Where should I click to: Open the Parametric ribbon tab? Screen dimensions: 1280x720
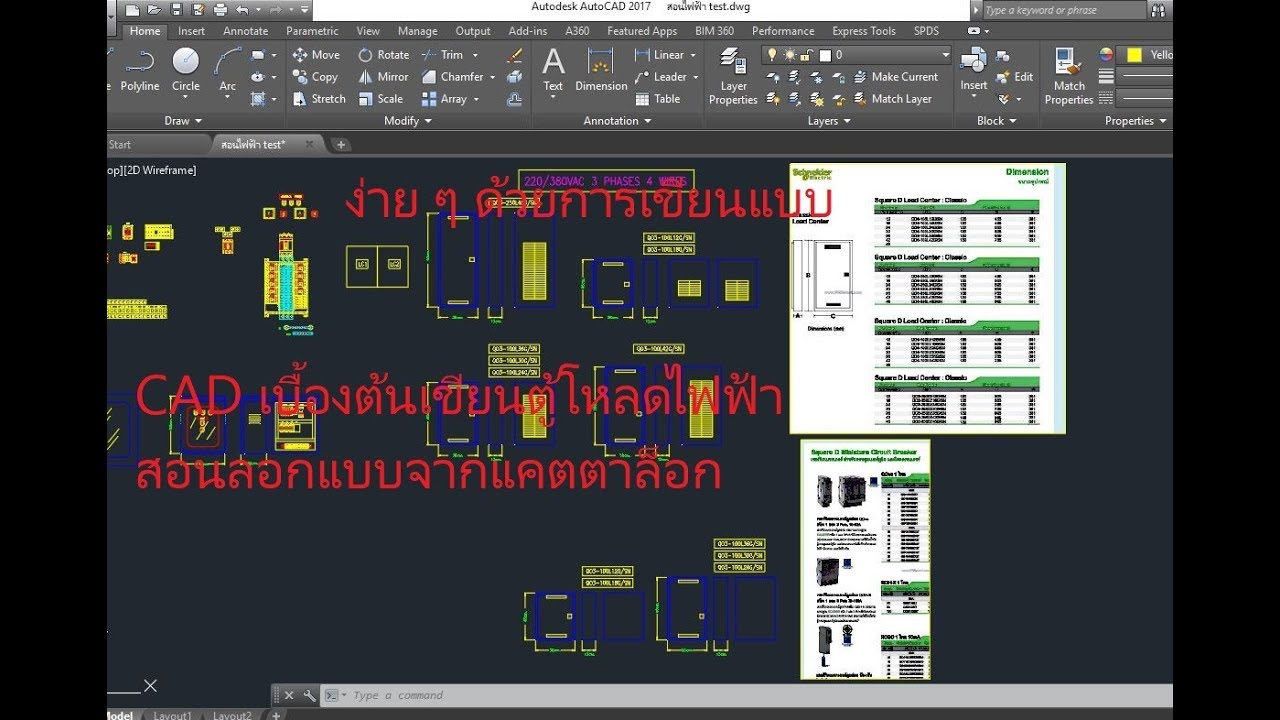(x=312, y=31)
